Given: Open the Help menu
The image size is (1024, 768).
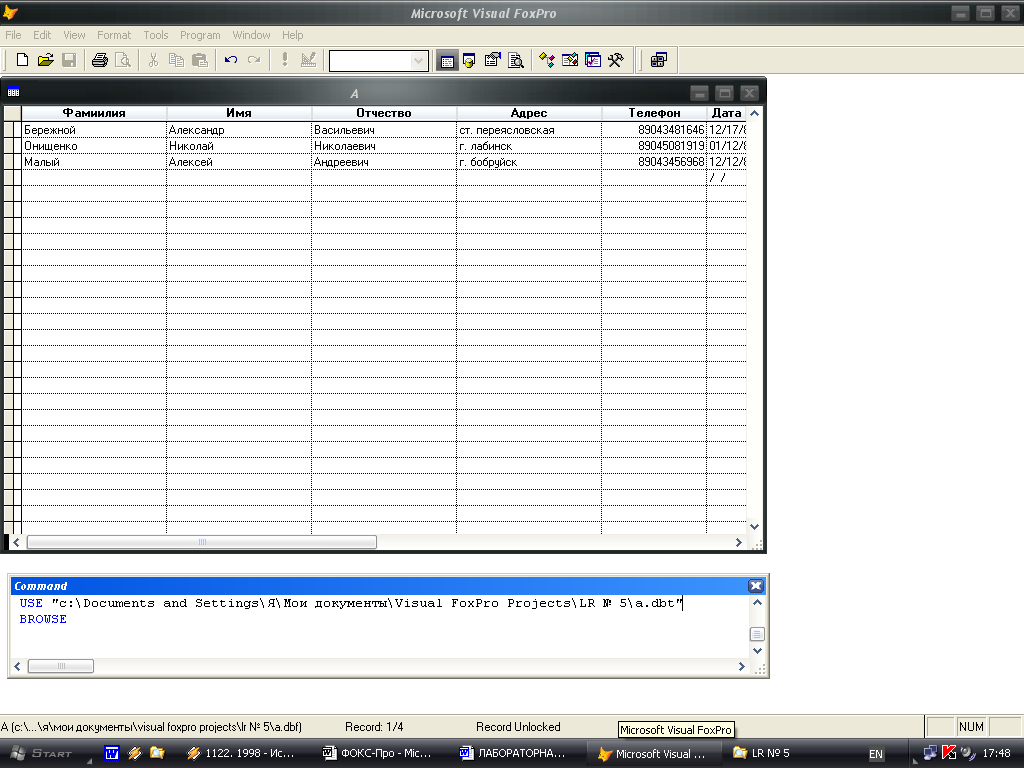Looking at the screenshot, I should click(293, 35).
